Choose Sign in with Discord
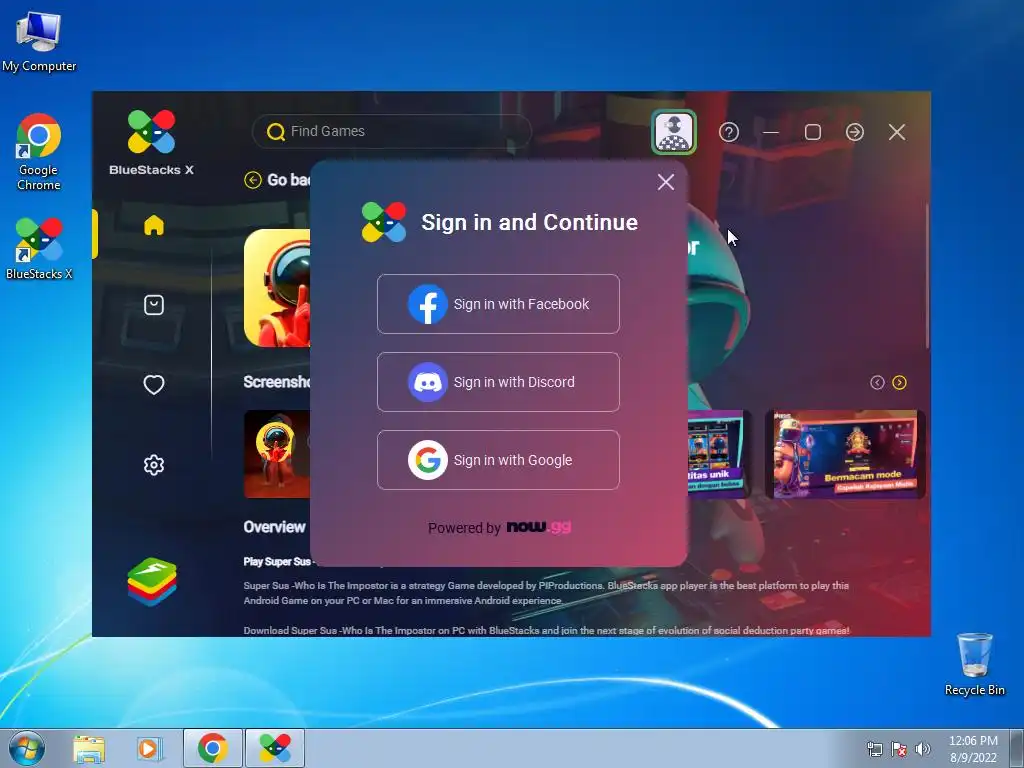Viewport: 1024px width, 768px height. [x=498, y=382]
